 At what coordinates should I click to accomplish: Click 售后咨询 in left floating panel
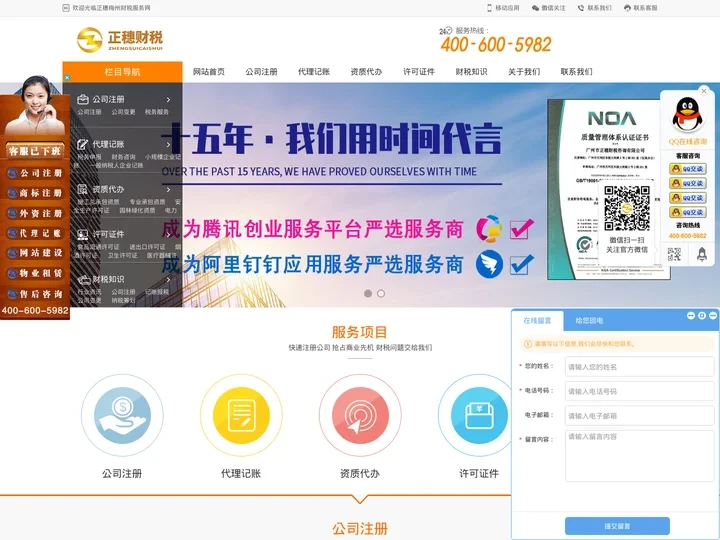[x=35, y=294]
